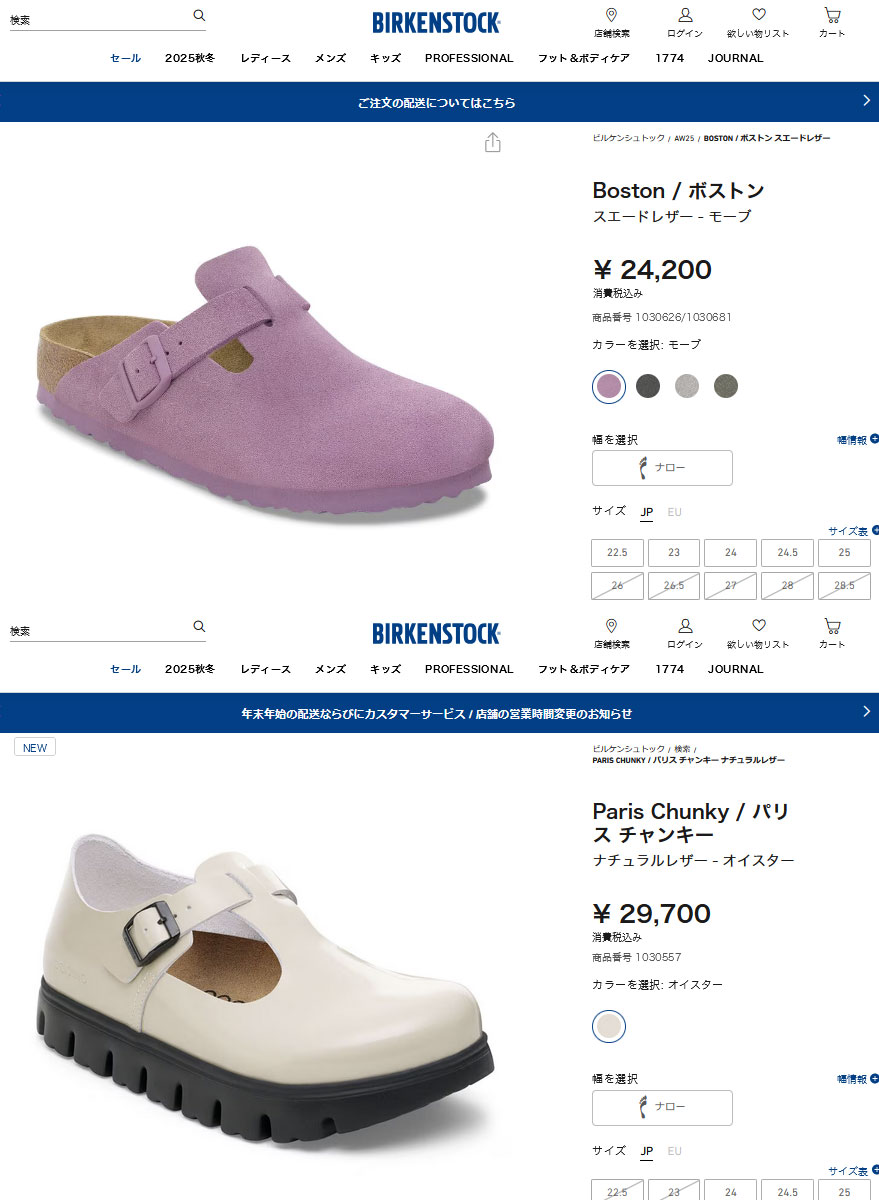Go to the JOURNAL section

coord(735,58)
